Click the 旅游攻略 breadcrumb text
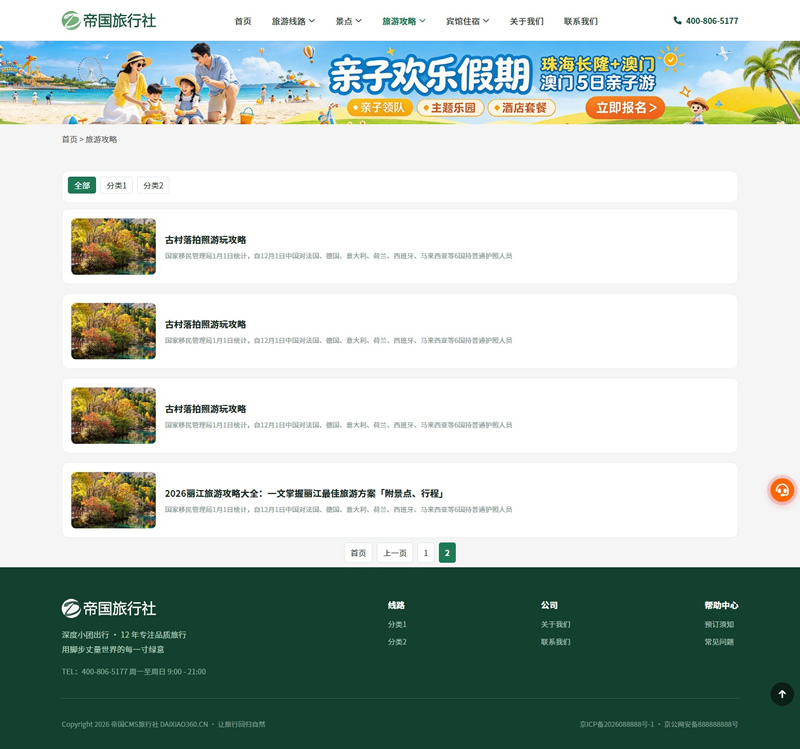This screenshot has width=800, height=749. [x=101, y=139]
